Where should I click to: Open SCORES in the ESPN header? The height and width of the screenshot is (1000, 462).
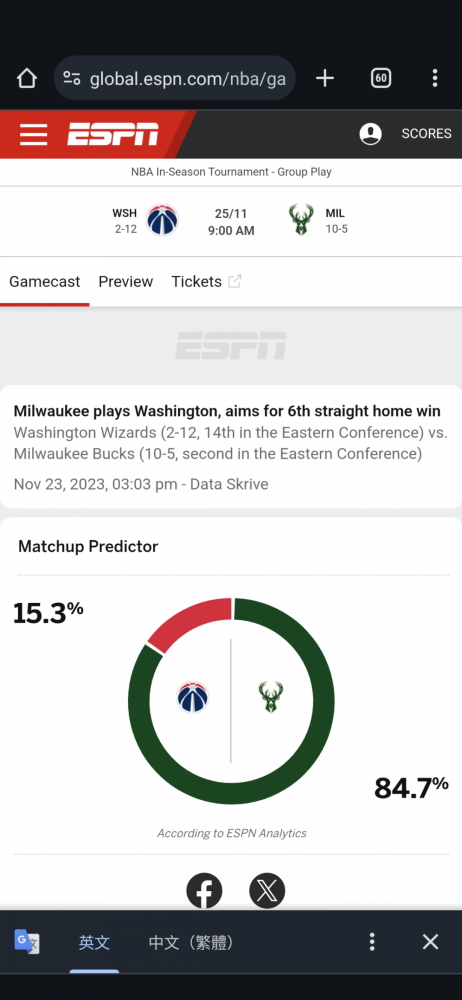[426, 134]
